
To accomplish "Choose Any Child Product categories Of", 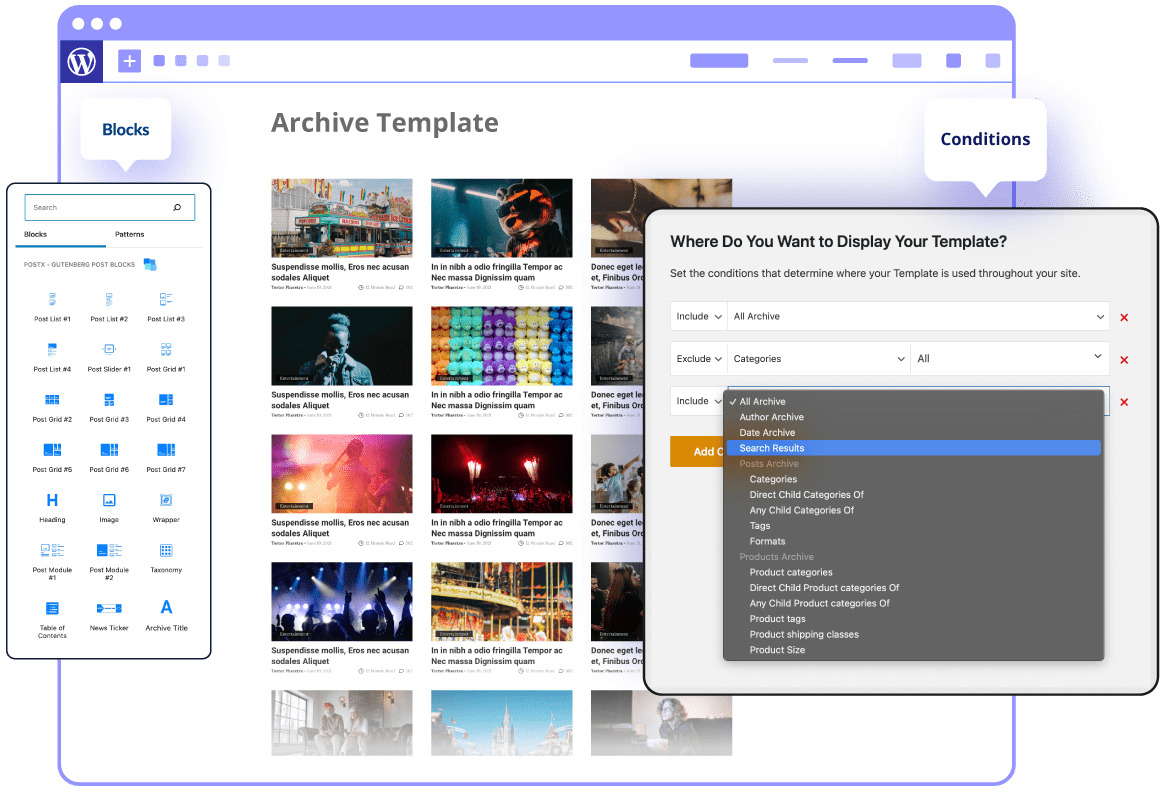I will pyautogui.click(x=913, y=604).
